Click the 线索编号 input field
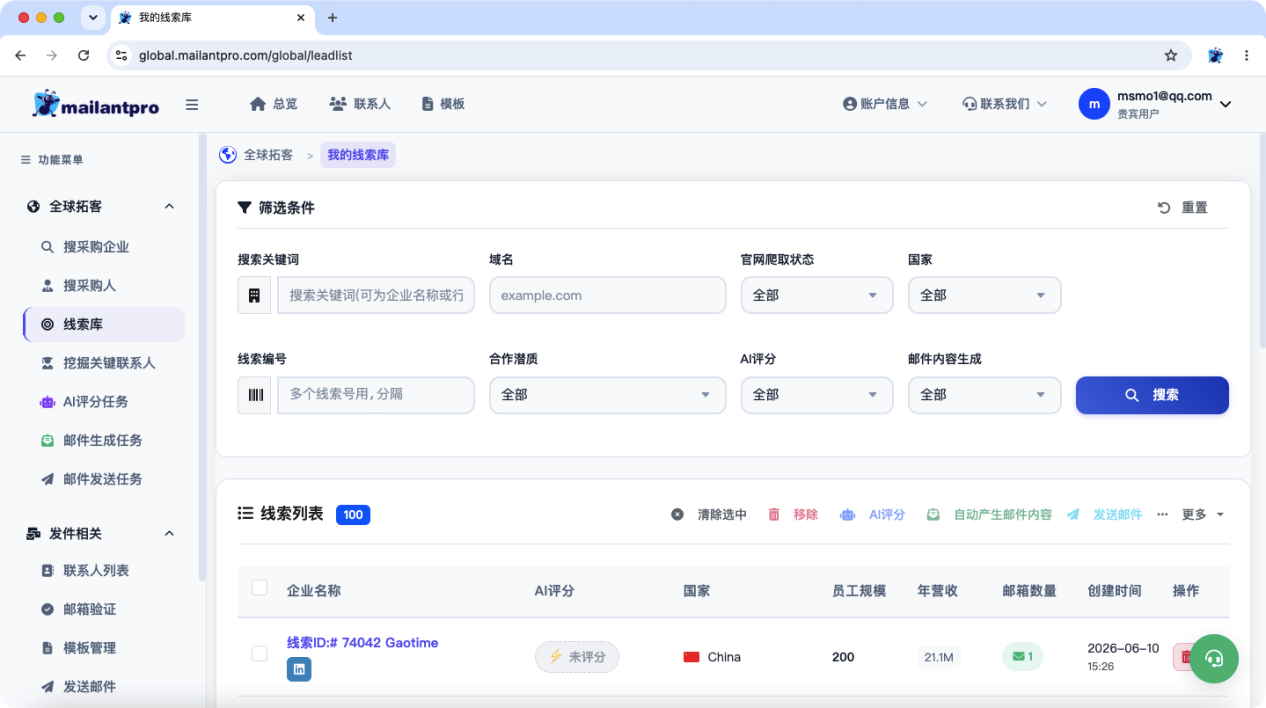This screenshot has width=1266, height=708. pos(376,395)
